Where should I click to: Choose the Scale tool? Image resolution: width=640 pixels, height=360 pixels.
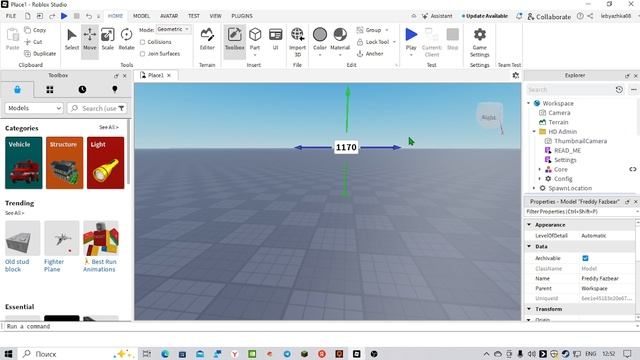[108, 39]
